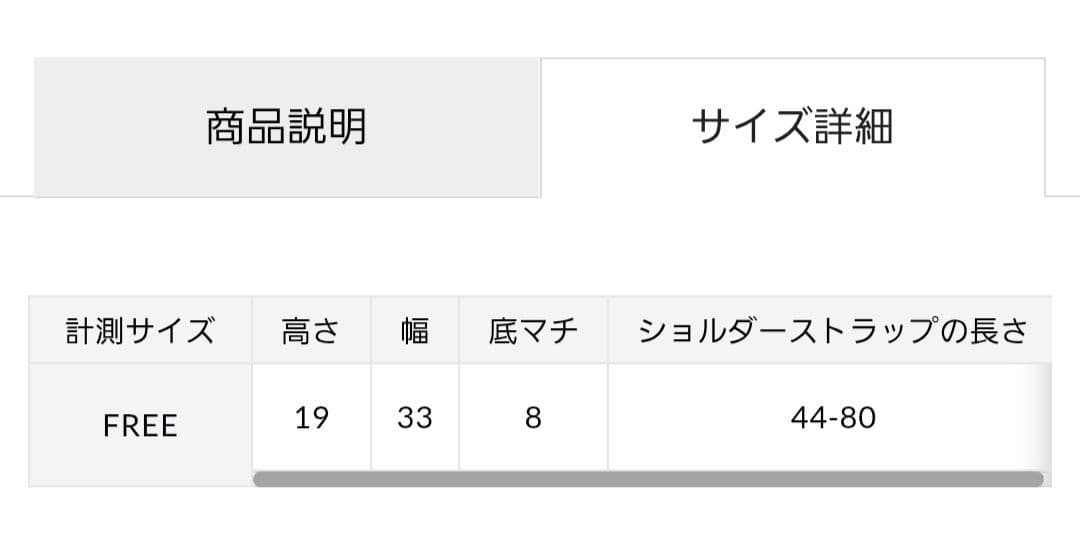The image size is (1080, 552).
Task: Select the 幅 column header
Action: 414,330
